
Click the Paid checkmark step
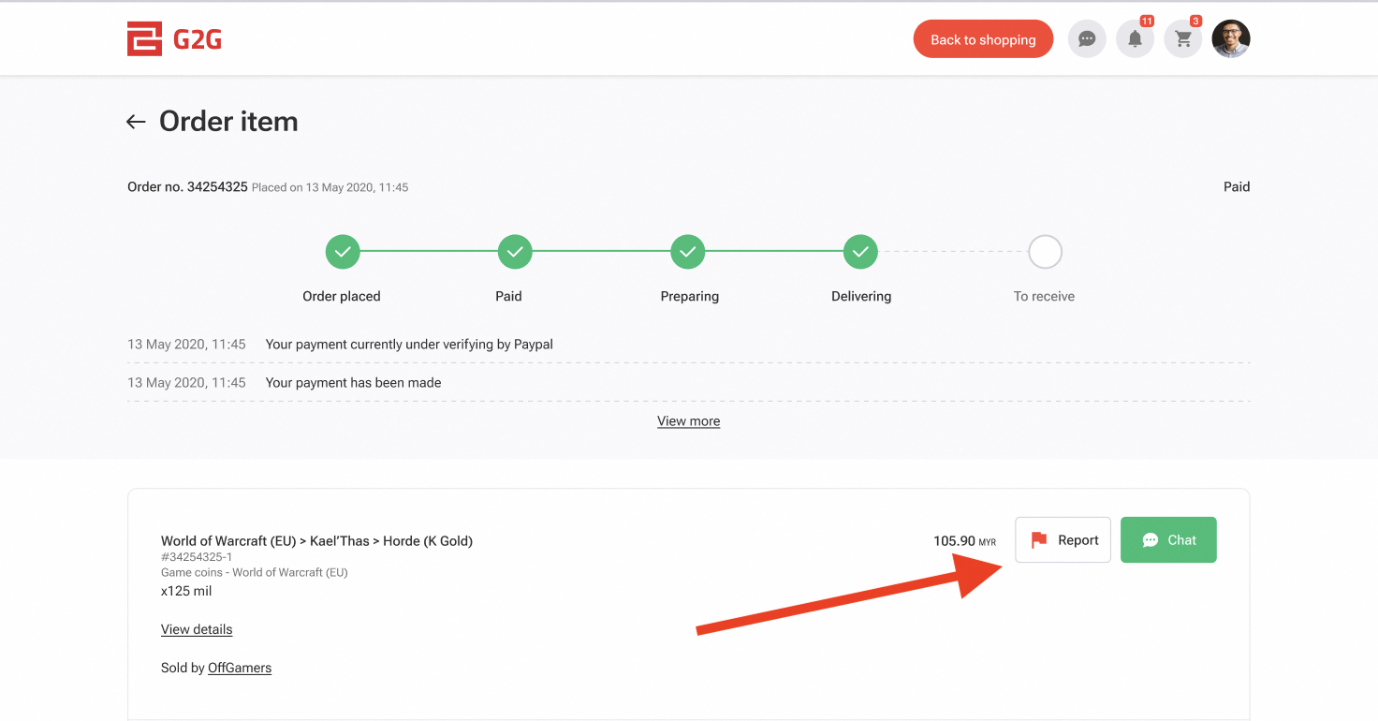tap(515, 252)
